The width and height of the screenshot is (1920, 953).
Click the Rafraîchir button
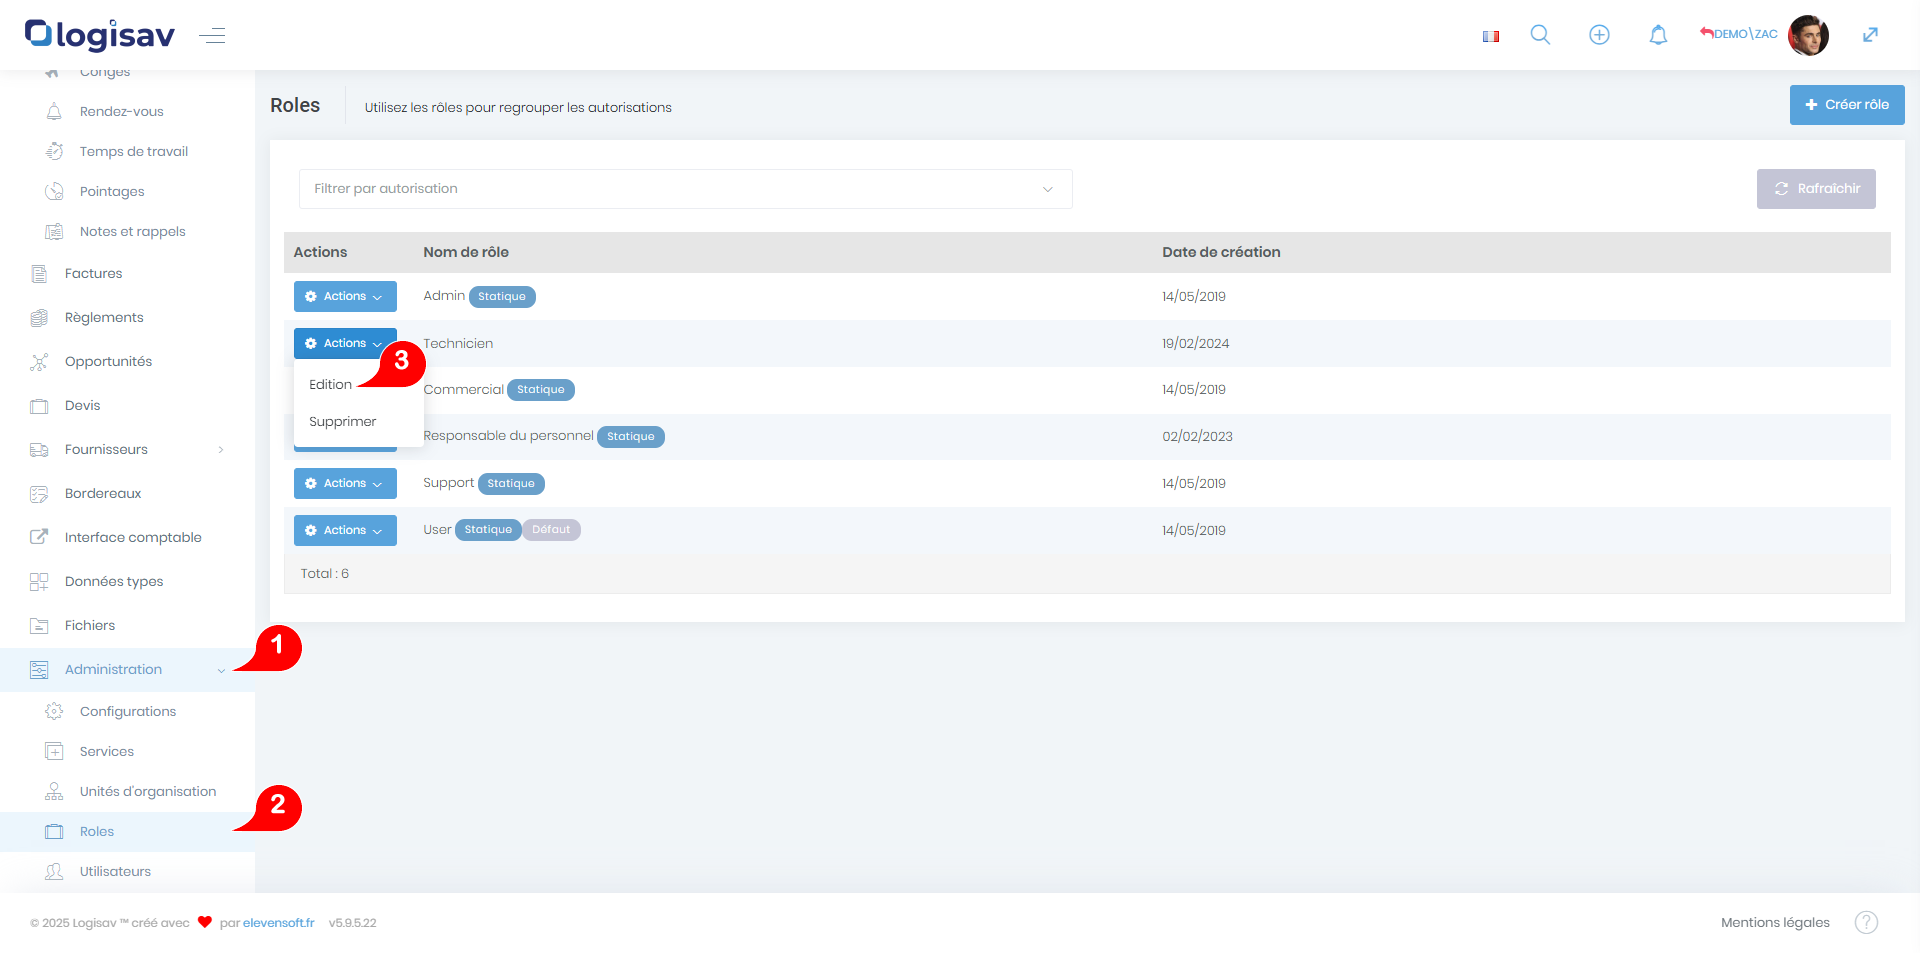coord(1816,189)
